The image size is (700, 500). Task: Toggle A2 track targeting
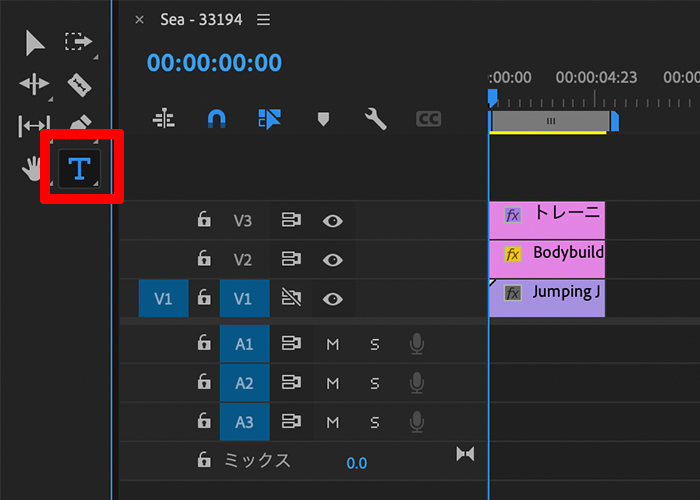pos(244,383)
